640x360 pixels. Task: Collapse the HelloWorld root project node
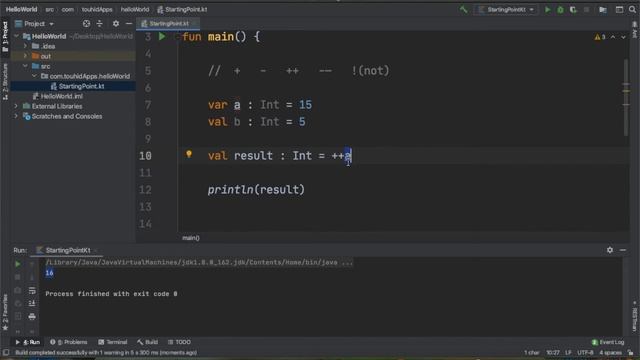tap(17, 36)
